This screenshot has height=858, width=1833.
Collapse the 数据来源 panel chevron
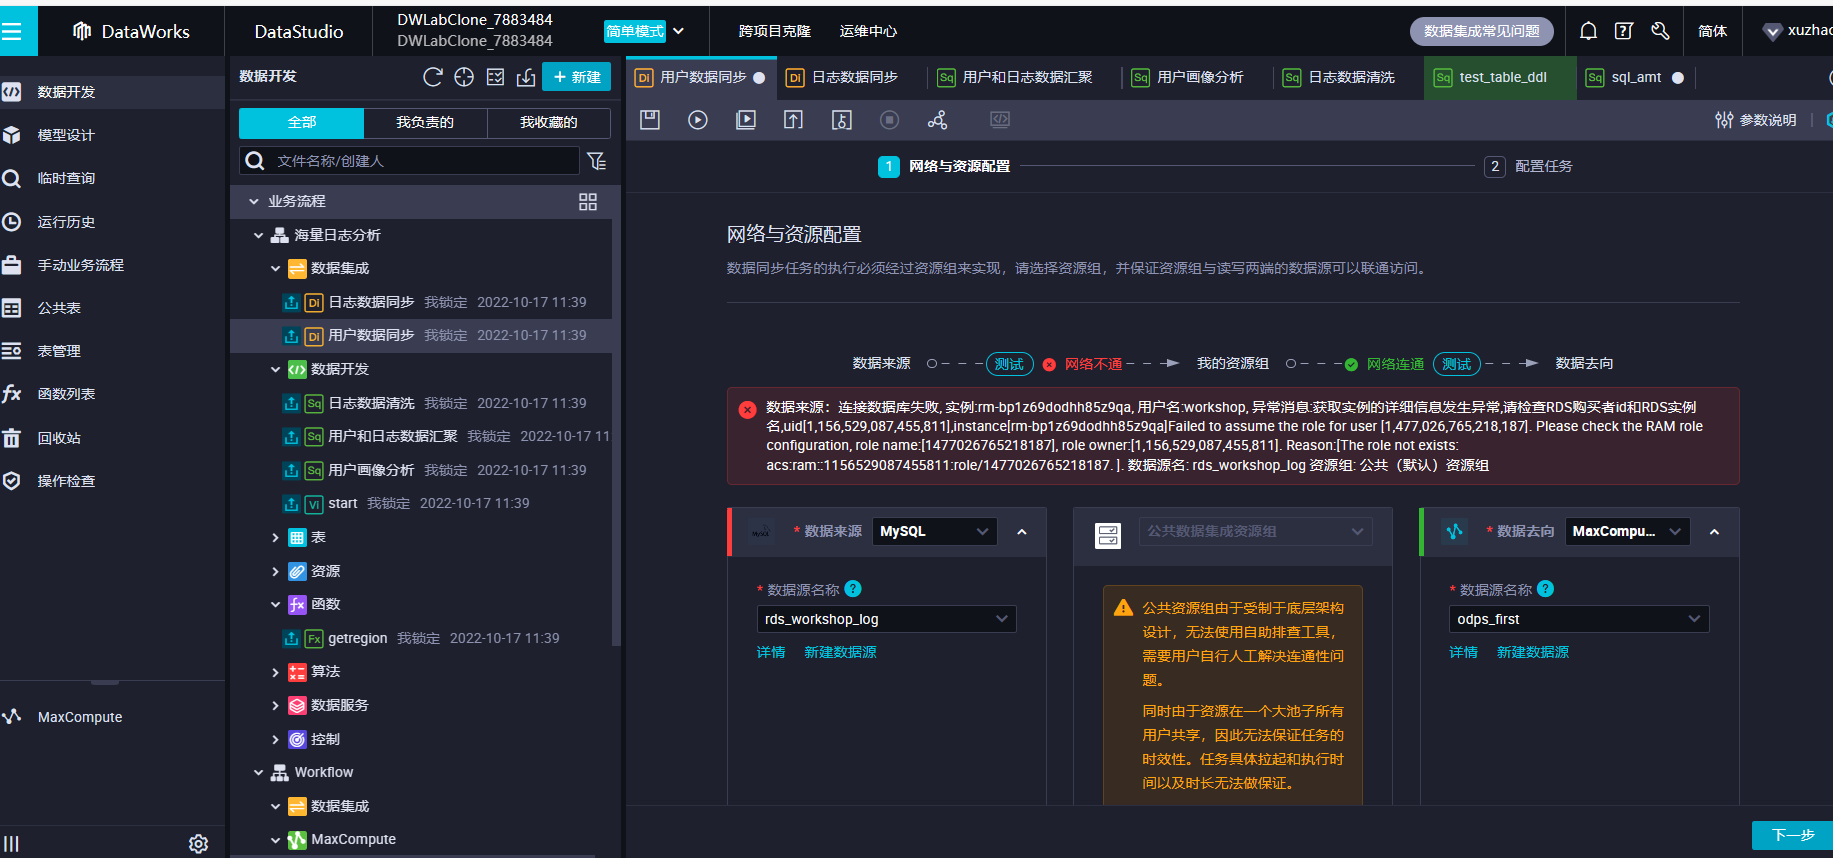point(1022,532)
